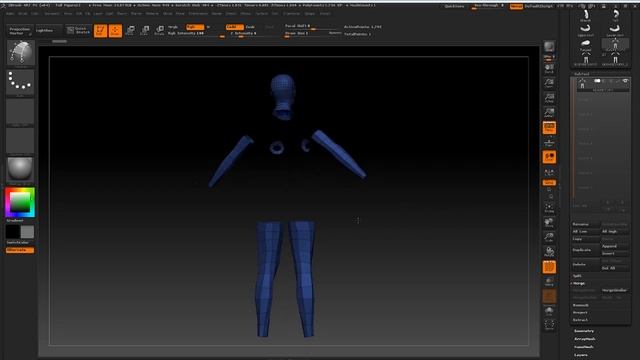Select the highlighted mannequin tool thumbnail
640x360 pixels.
tap(615, 45)
